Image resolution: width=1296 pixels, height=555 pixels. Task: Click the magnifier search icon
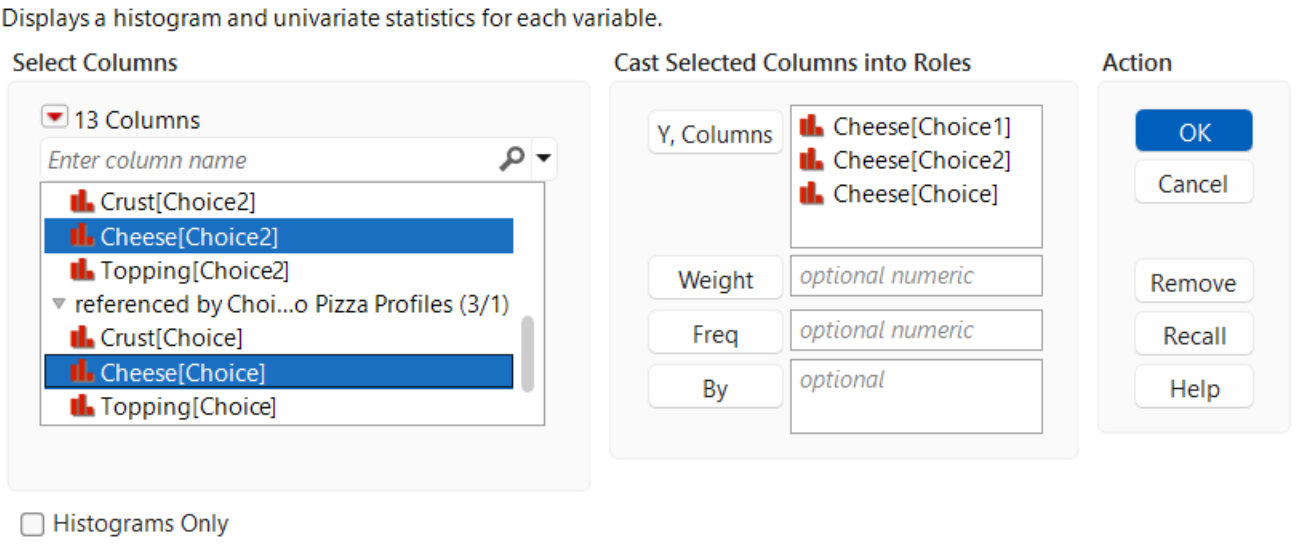coord(511,159)
